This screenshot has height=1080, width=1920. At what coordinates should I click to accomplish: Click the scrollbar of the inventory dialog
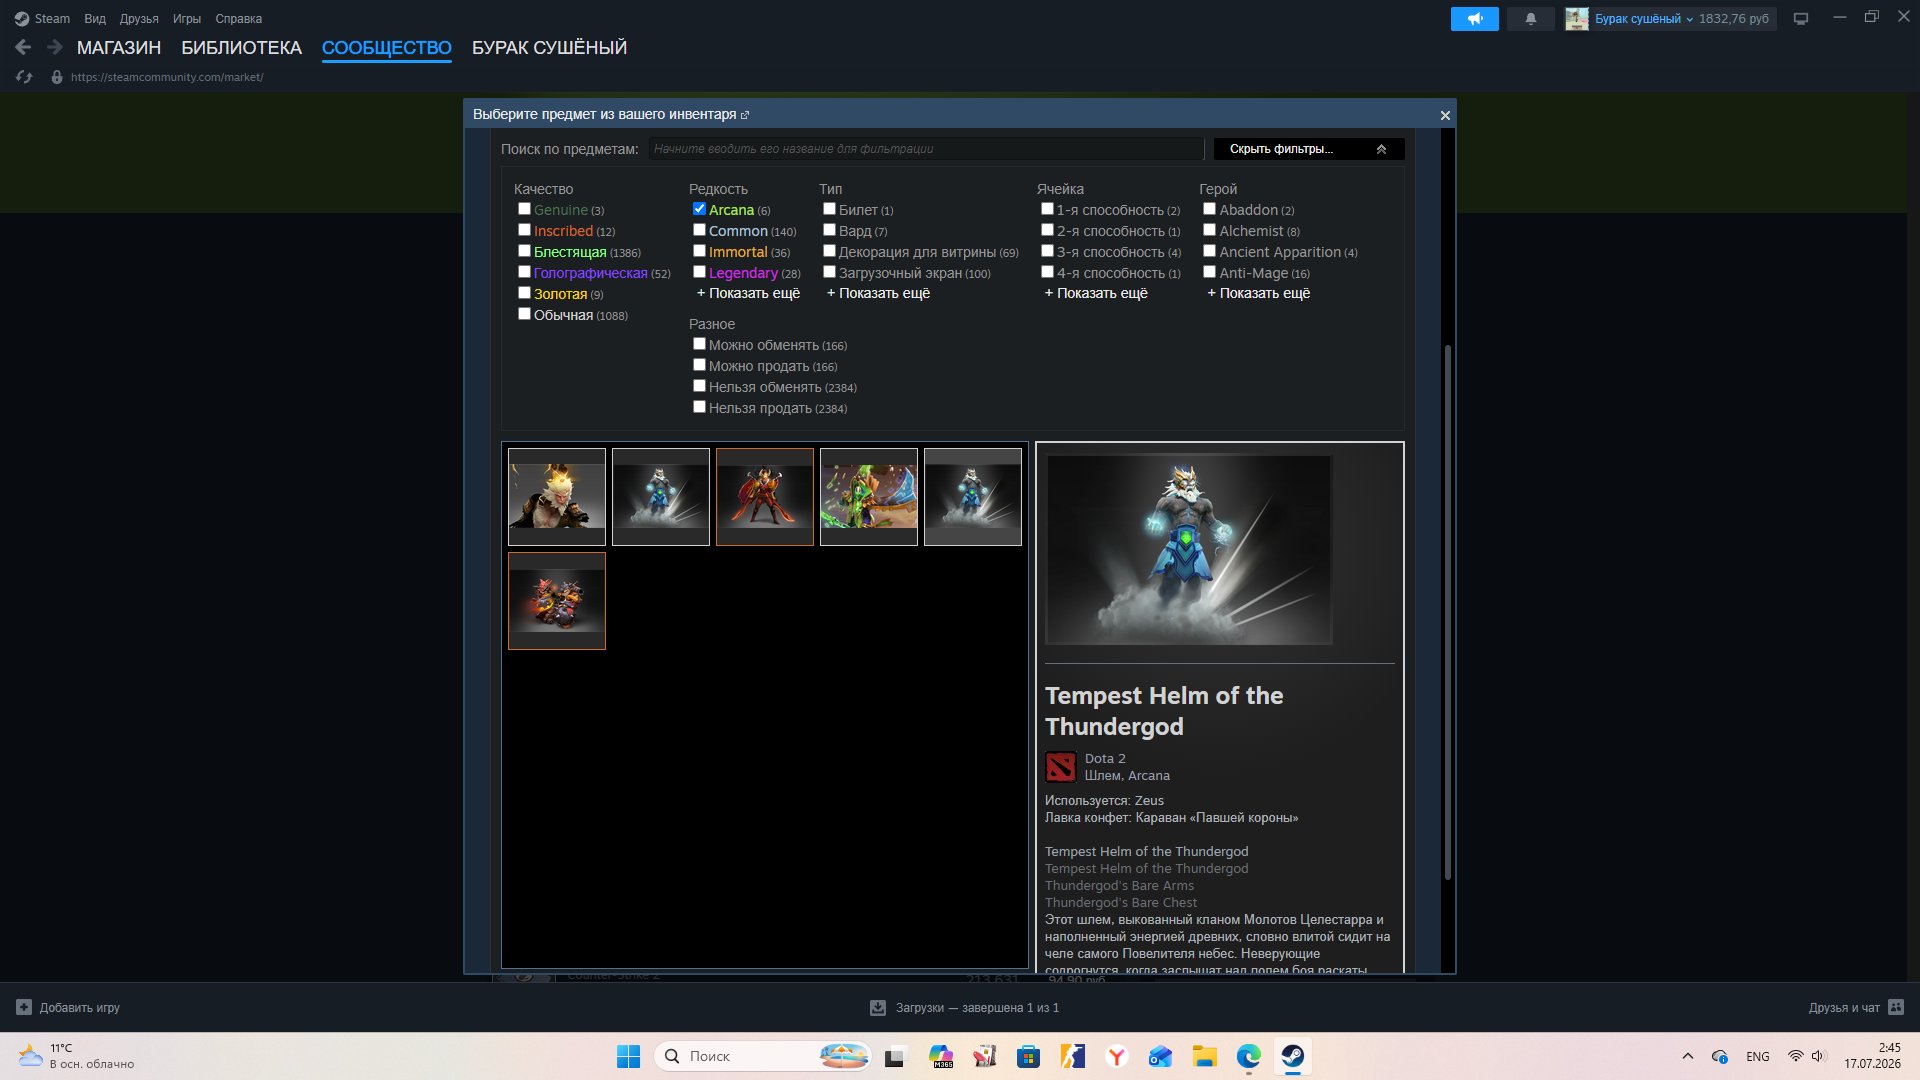pyautogui.click(x=1447, y=612)
